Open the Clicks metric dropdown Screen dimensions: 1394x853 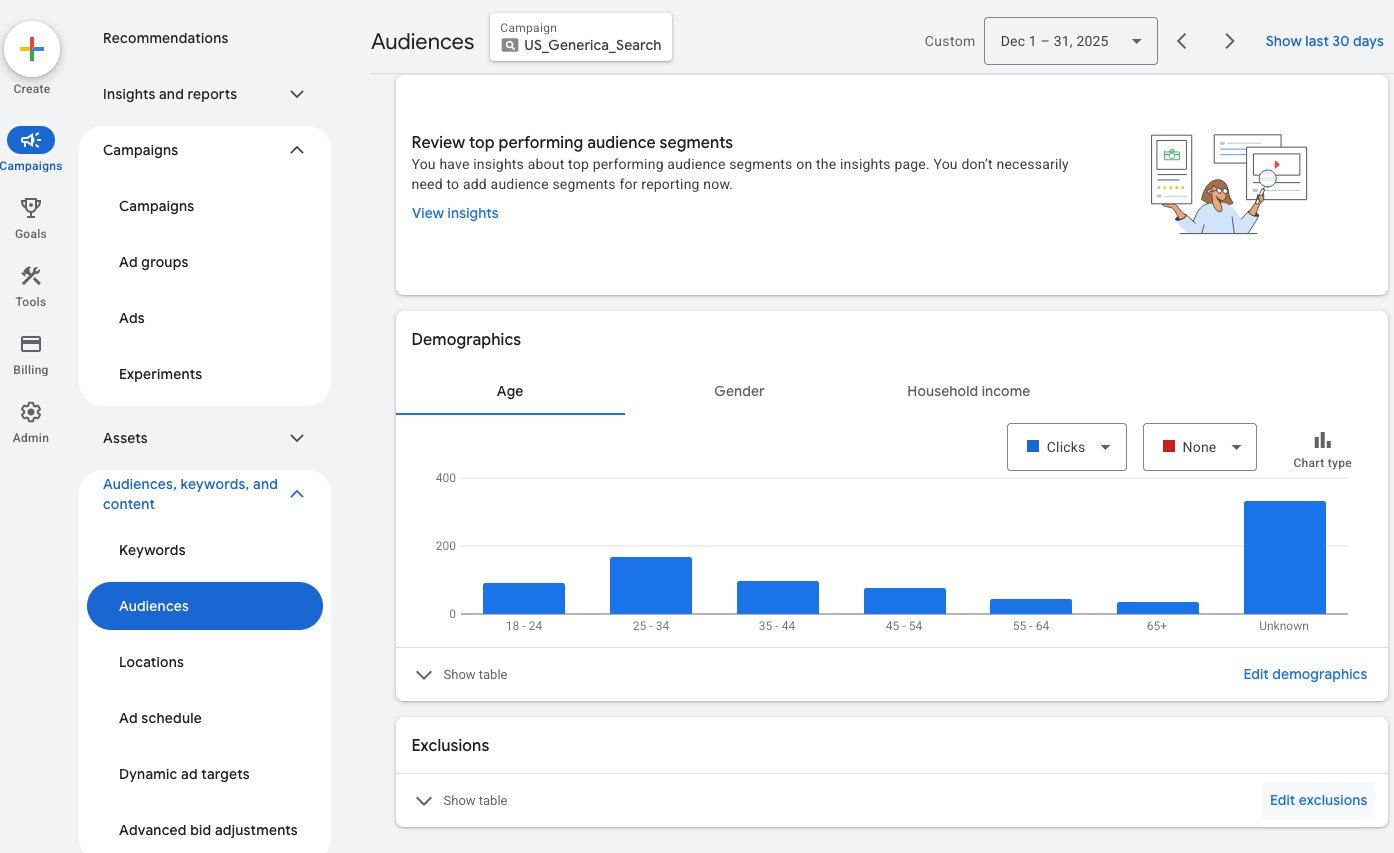coord(1066,447)
